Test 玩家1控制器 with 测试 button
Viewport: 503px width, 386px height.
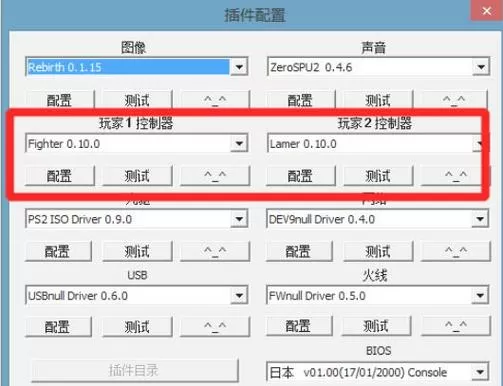[137, 175]
